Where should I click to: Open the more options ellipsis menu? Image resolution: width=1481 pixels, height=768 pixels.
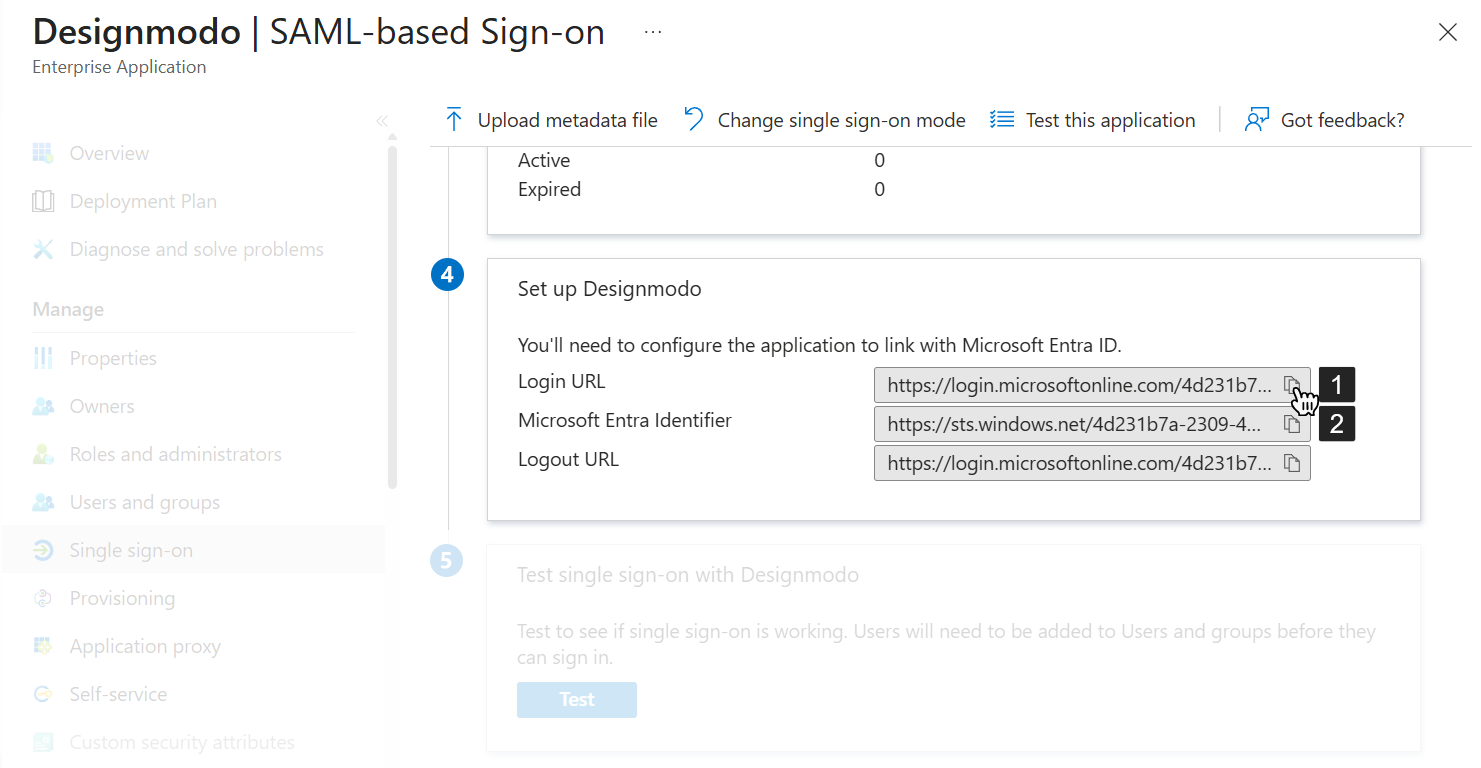tap(653, 33)
